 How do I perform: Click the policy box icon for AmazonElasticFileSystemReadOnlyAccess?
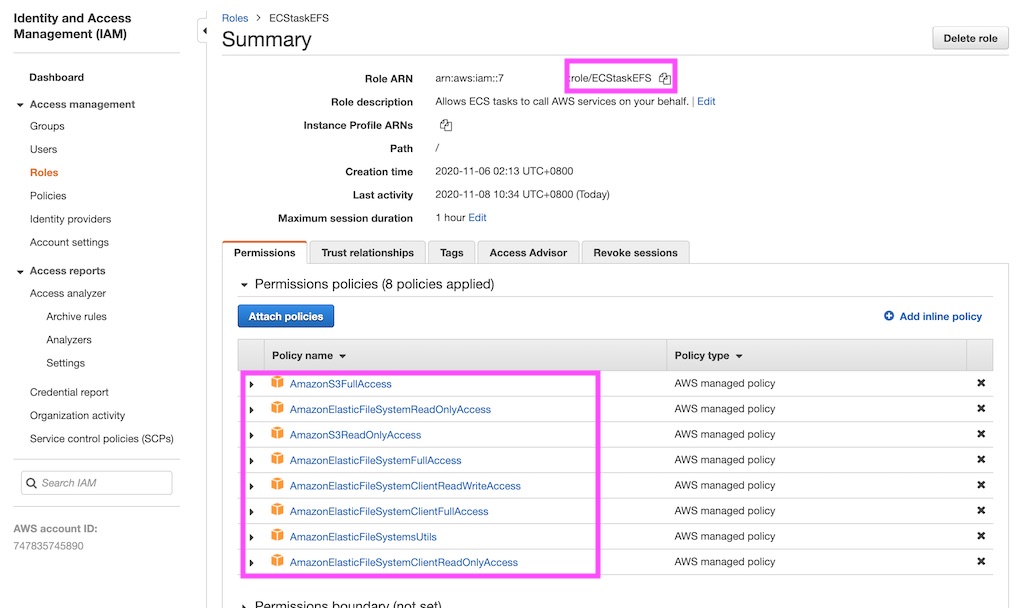[x=278, y=408]
